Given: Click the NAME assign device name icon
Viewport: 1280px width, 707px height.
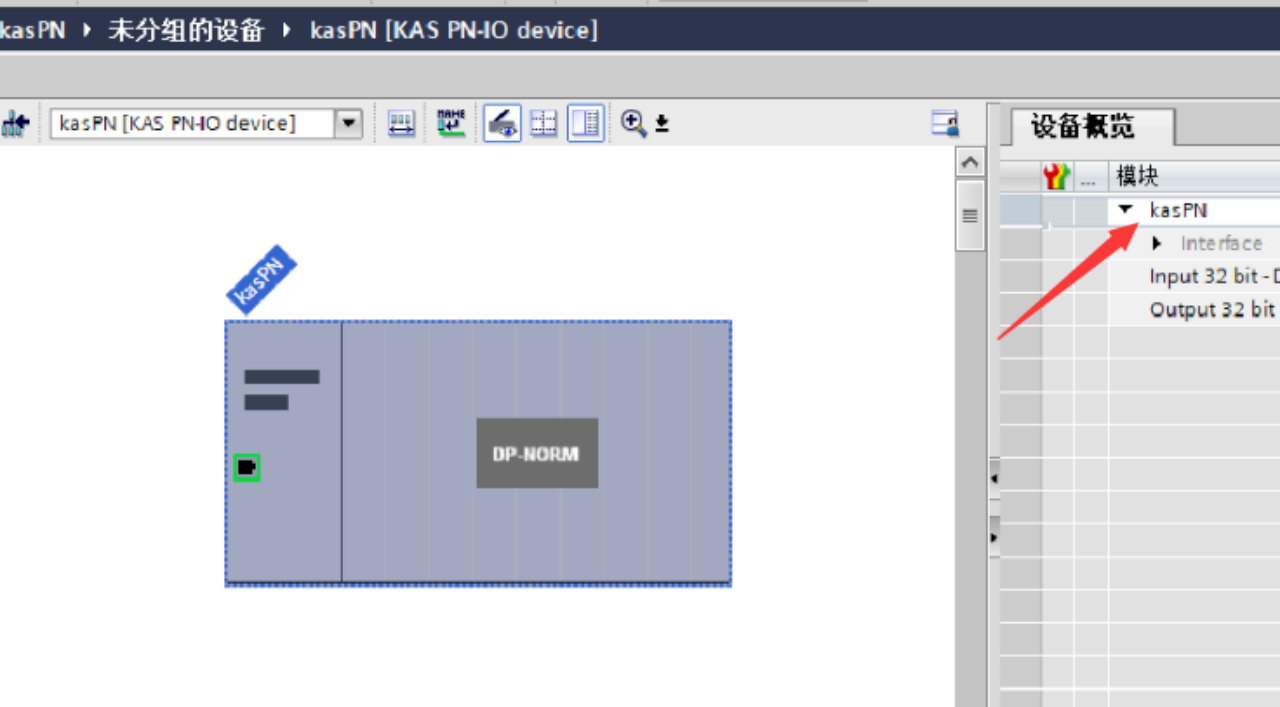Looking at the screenshot, I should (451, 123).
